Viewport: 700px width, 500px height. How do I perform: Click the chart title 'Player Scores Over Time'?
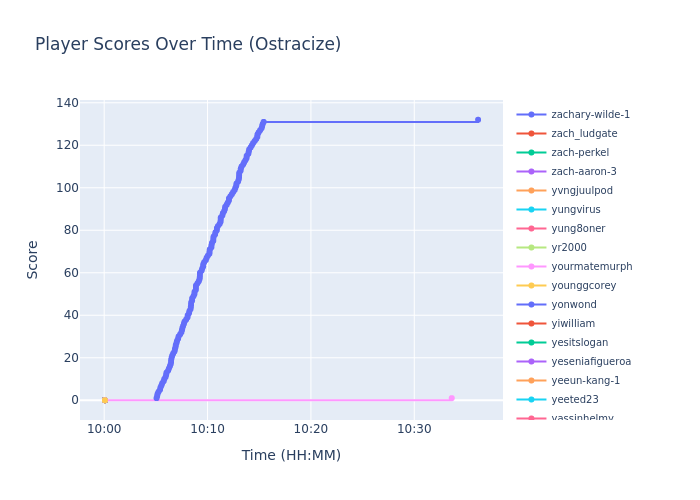click(x=188, y=45)
